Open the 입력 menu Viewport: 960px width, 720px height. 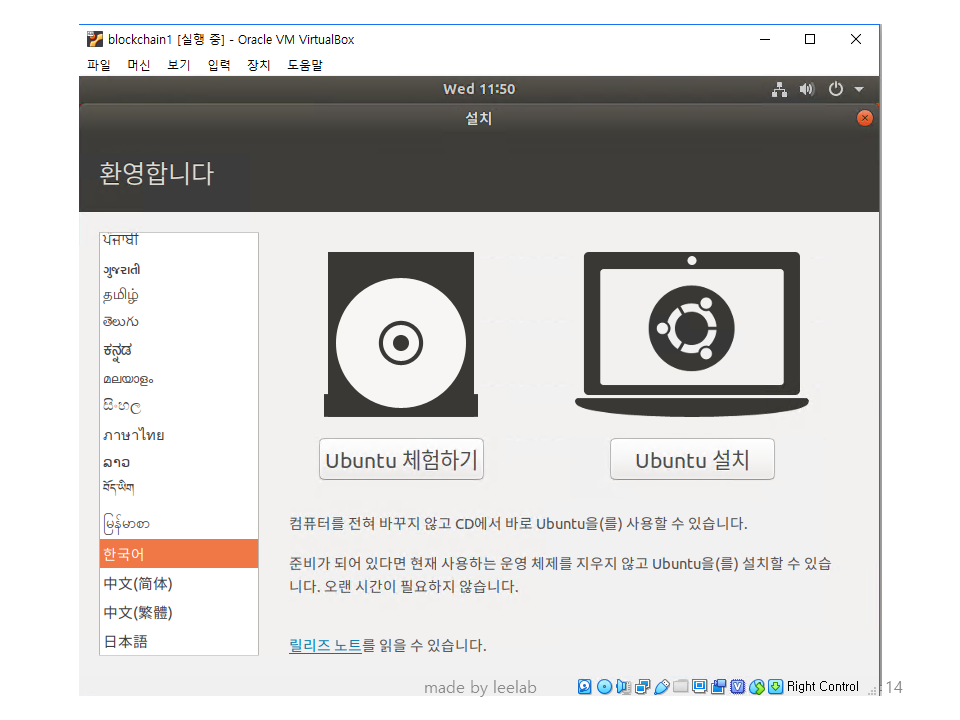point(219,65)
